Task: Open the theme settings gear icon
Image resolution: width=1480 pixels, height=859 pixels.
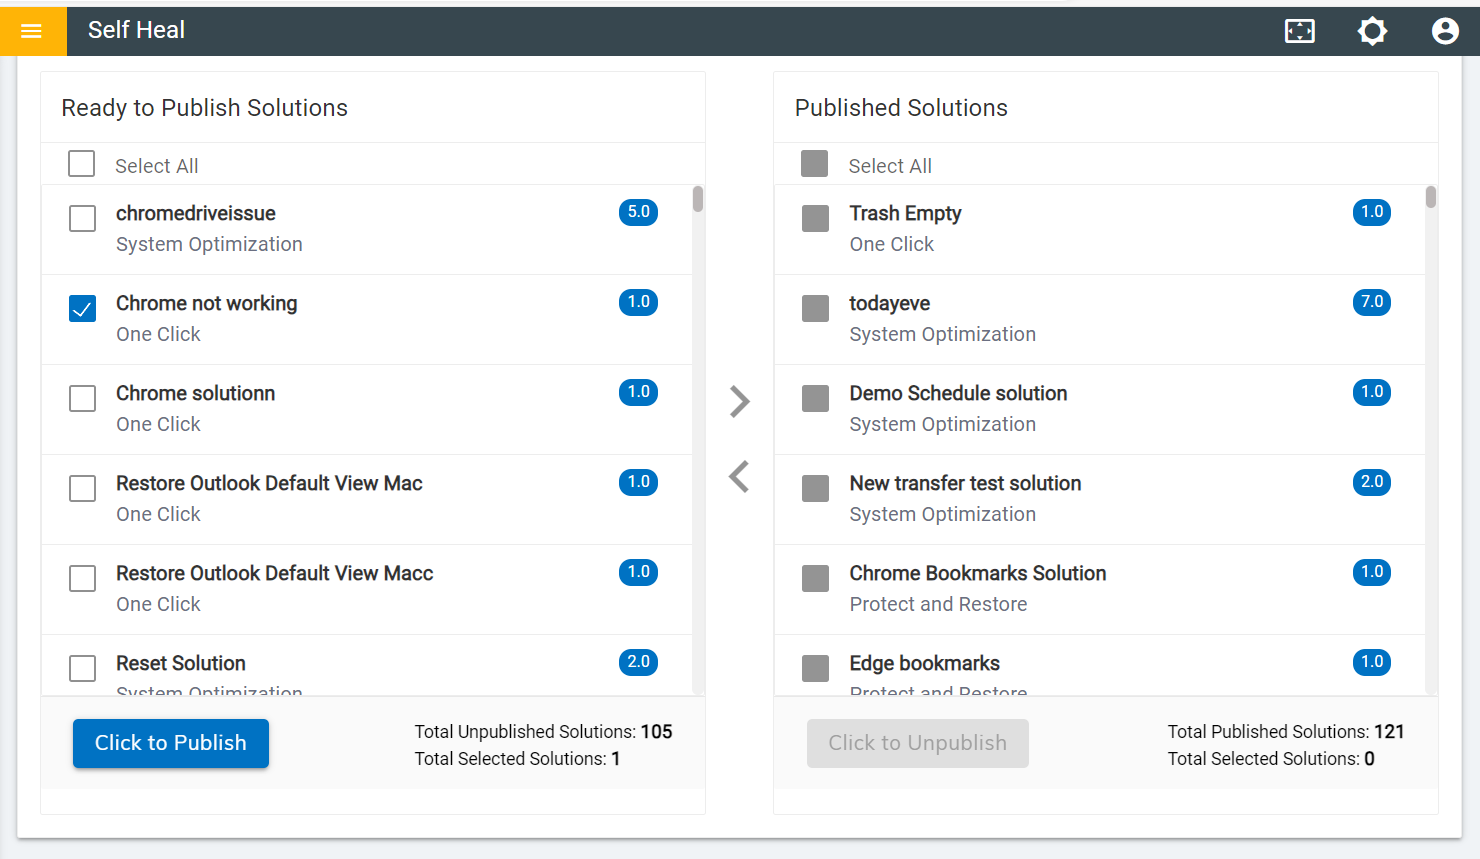Action: click(1372, 31)
